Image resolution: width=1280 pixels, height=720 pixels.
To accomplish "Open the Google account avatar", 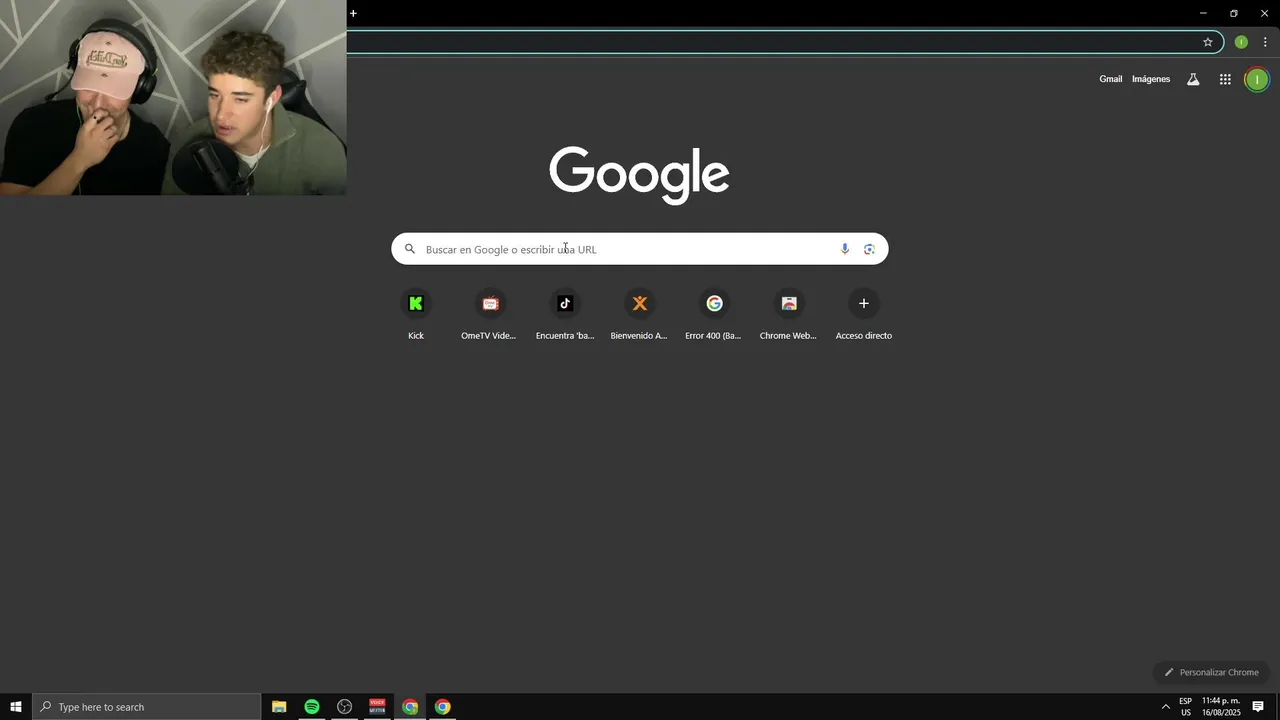I will 1257,80.
